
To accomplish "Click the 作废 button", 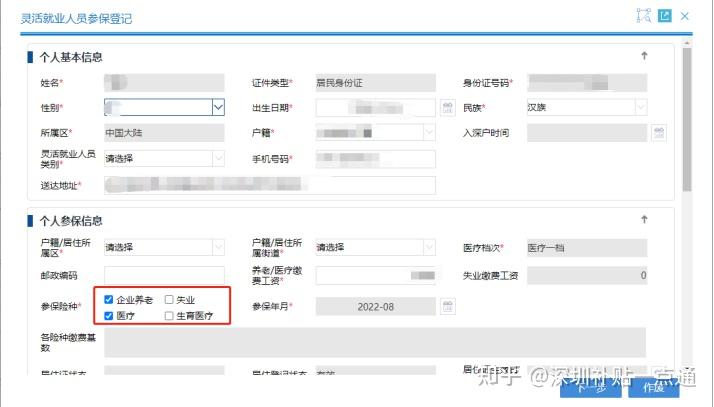I will pos(654,387).
